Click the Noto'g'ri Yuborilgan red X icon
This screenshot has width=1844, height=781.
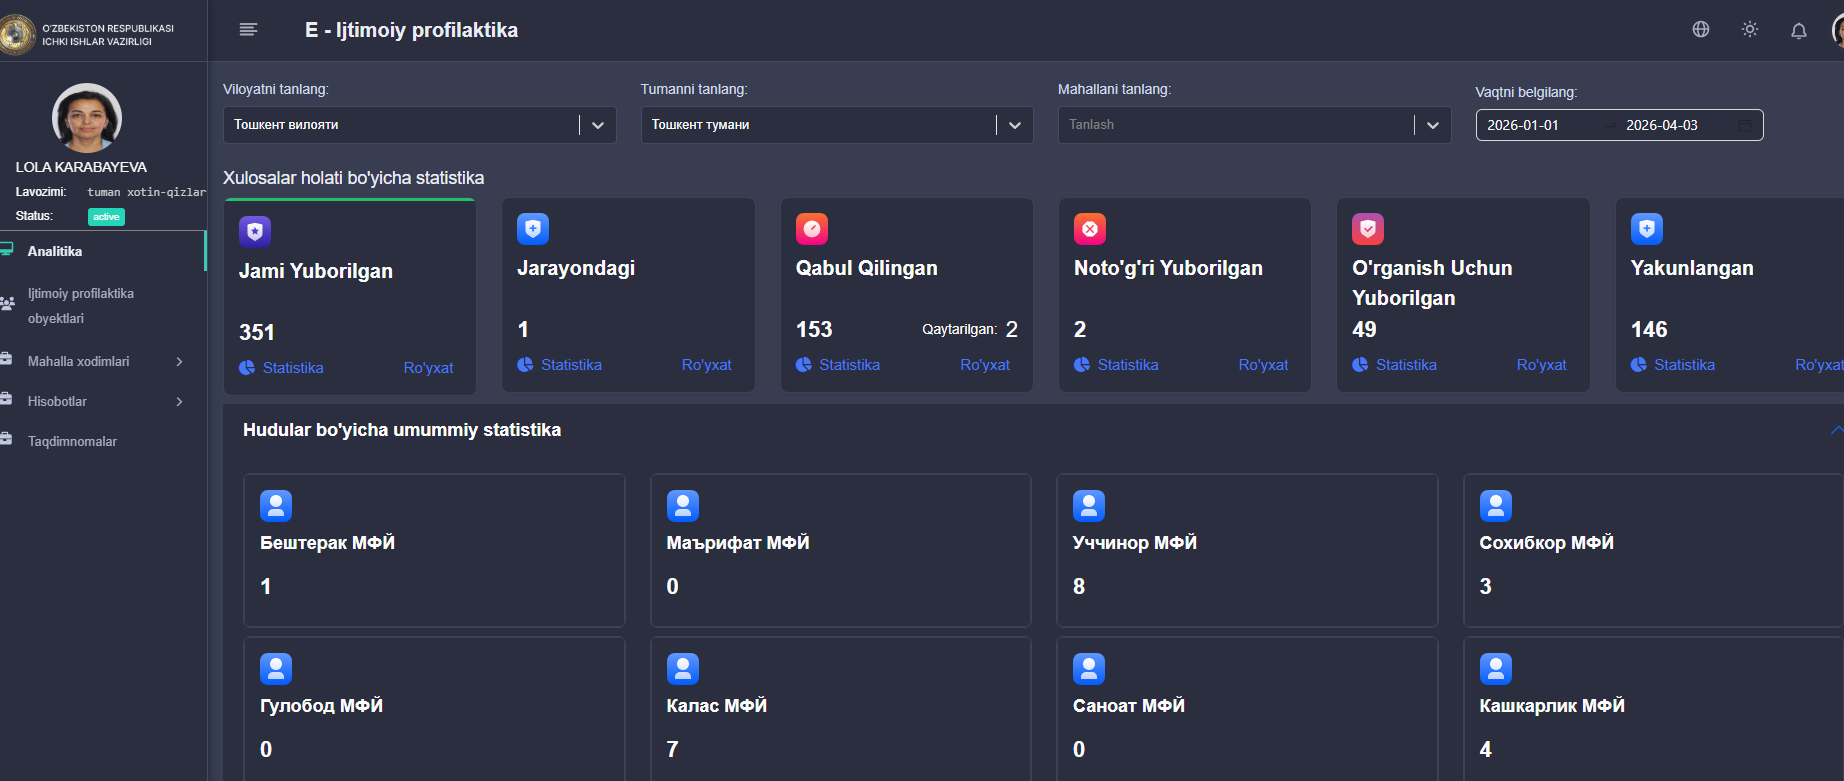1090,229
